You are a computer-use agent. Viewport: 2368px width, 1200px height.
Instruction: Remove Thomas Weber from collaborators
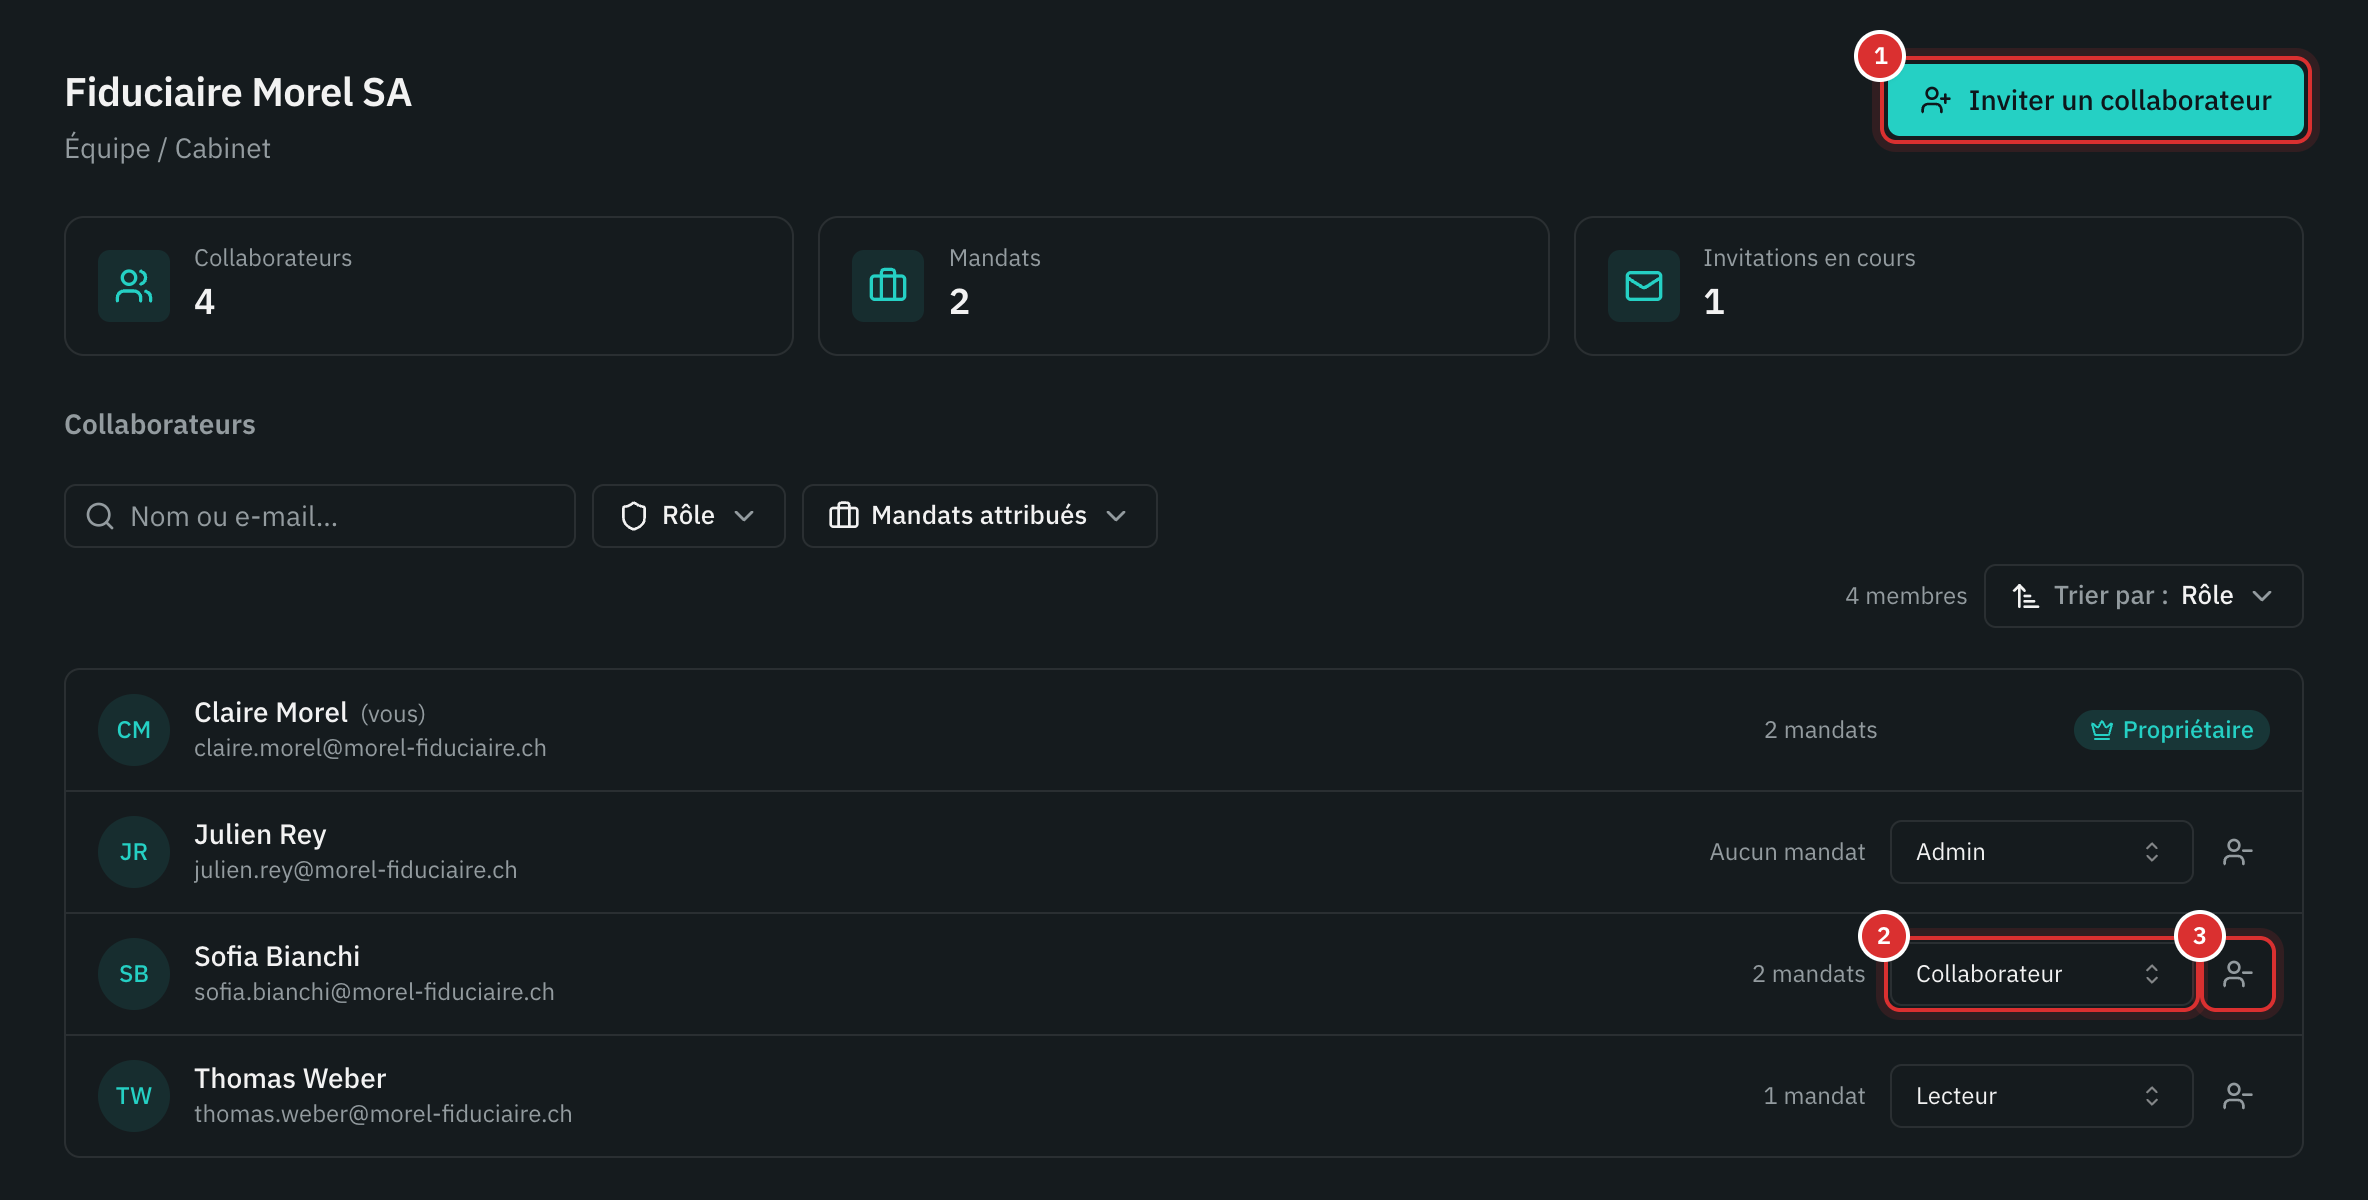click(2237, 1096)
